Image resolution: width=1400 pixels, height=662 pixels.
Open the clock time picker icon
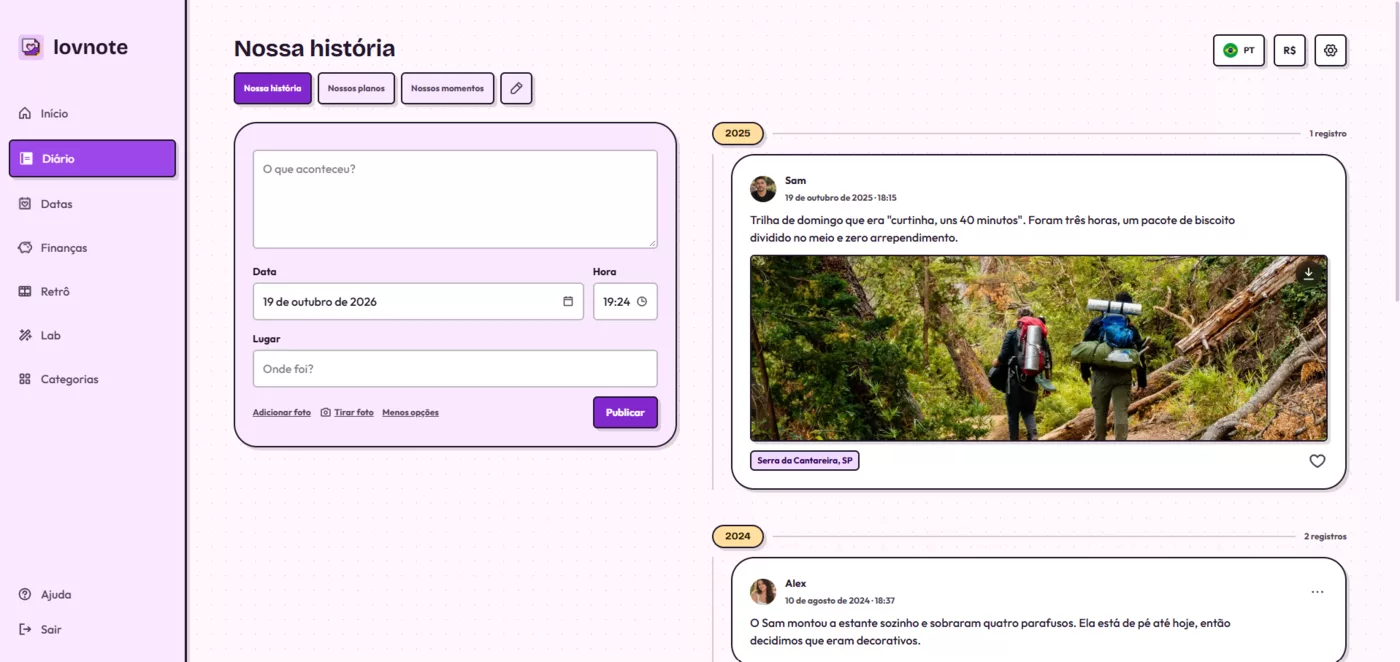[x=642, y=302]
